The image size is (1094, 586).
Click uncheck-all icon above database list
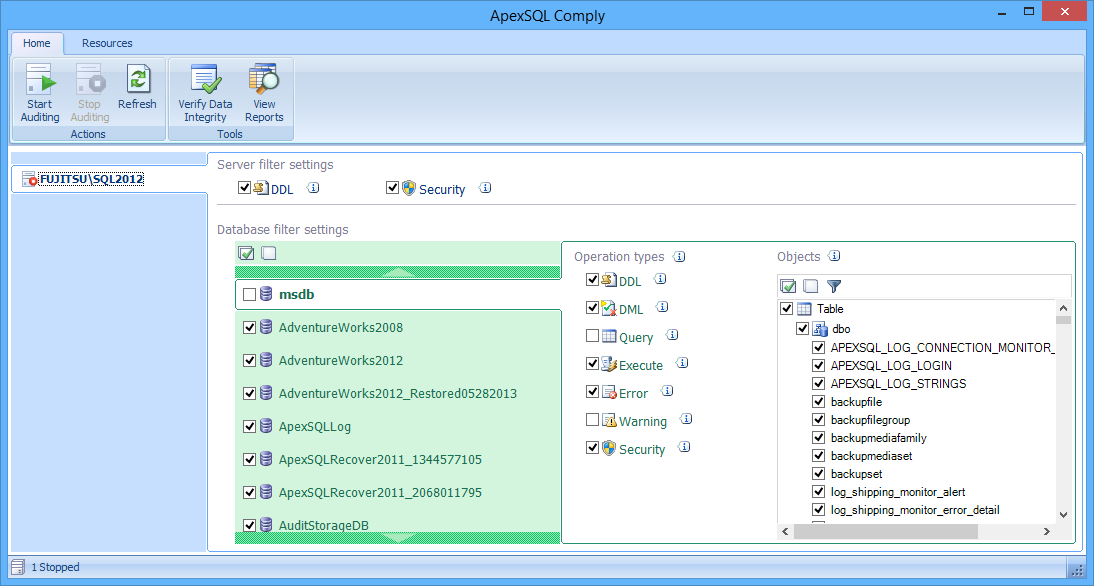[x=269, y=253]
